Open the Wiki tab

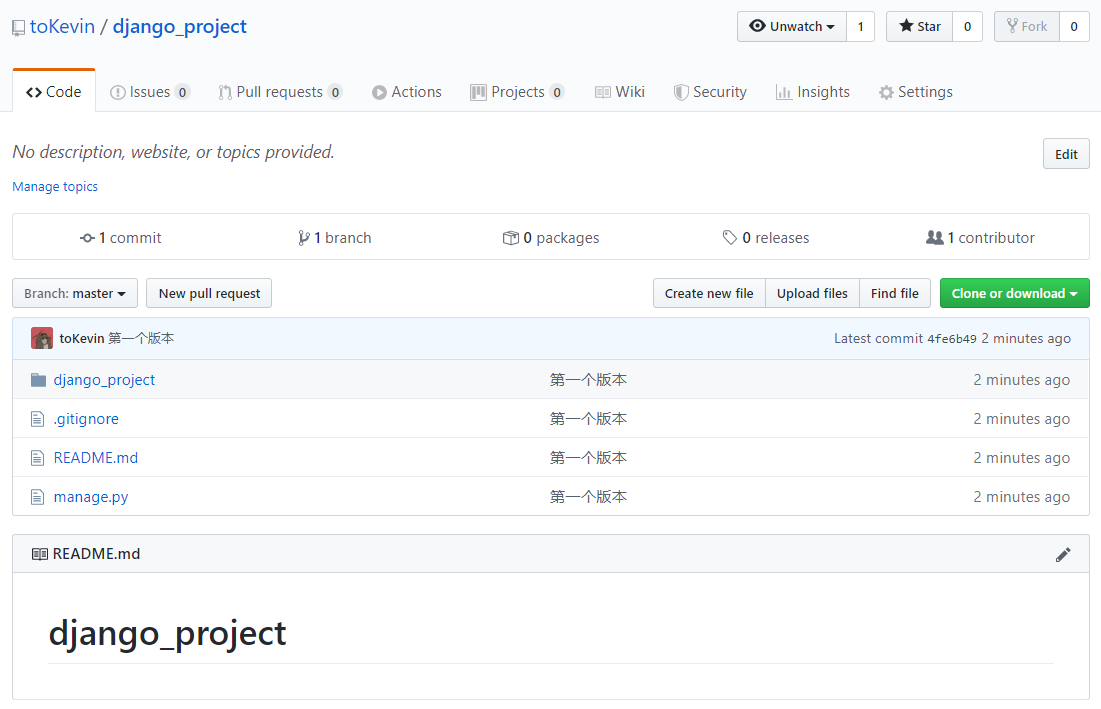[x=620, y=92]
